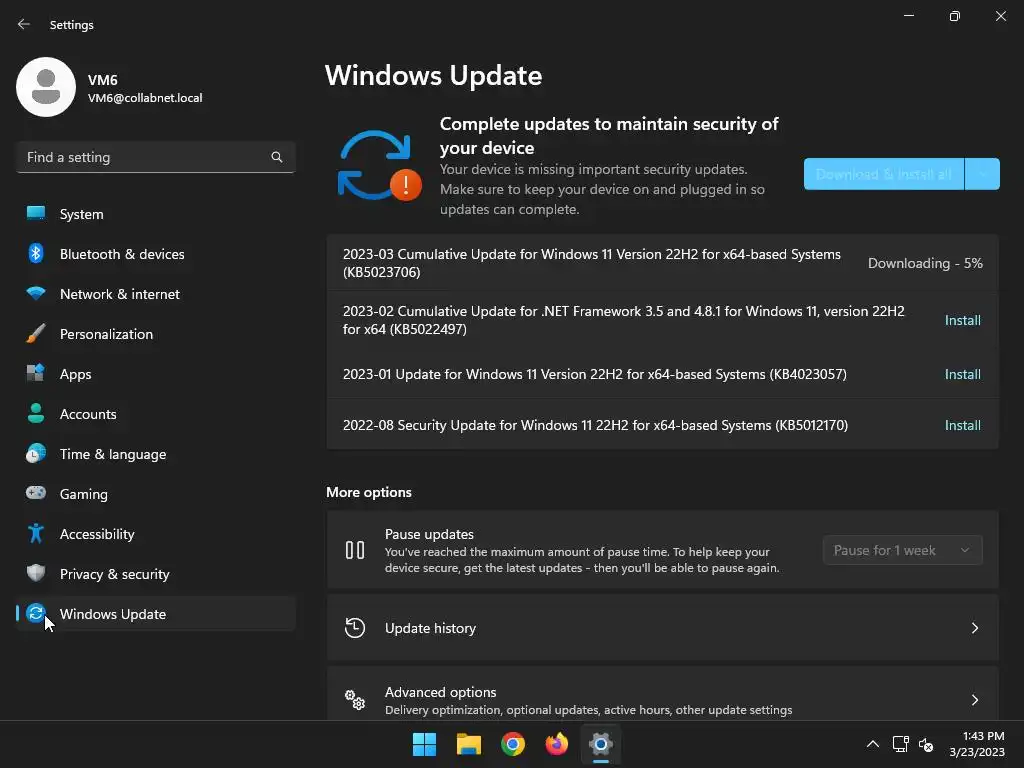1024x768 pixels.
Task: Open the Windows Start menu
Action: coord(424,744)
